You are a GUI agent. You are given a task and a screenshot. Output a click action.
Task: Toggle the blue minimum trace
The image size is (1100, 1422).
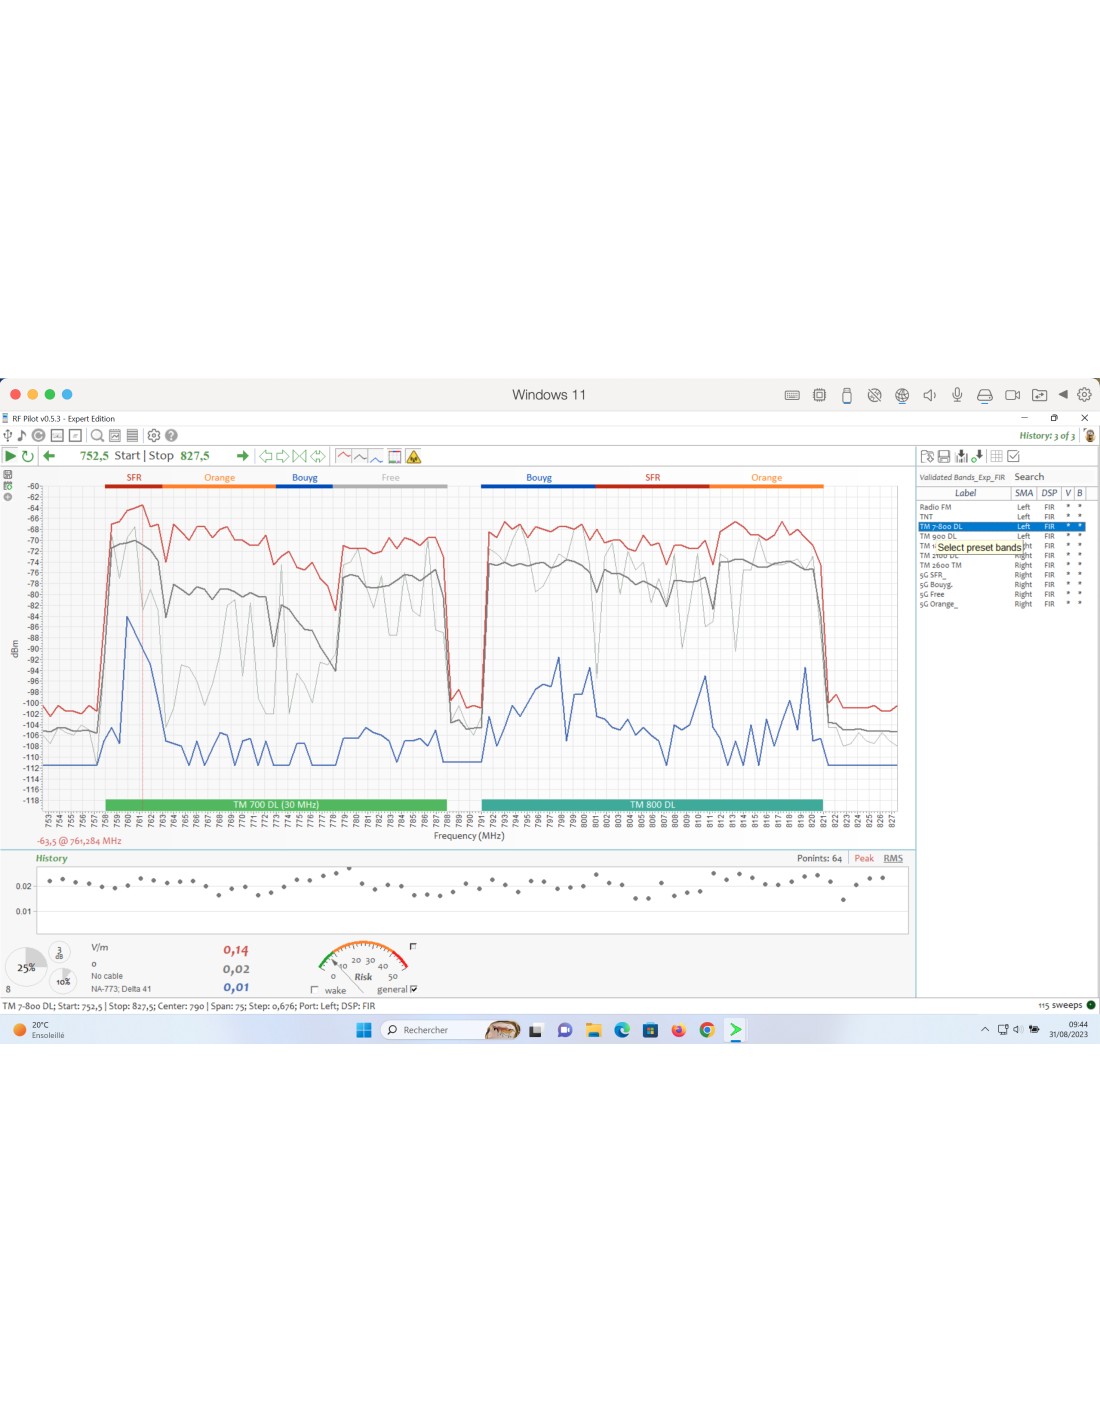pos(376,456)
